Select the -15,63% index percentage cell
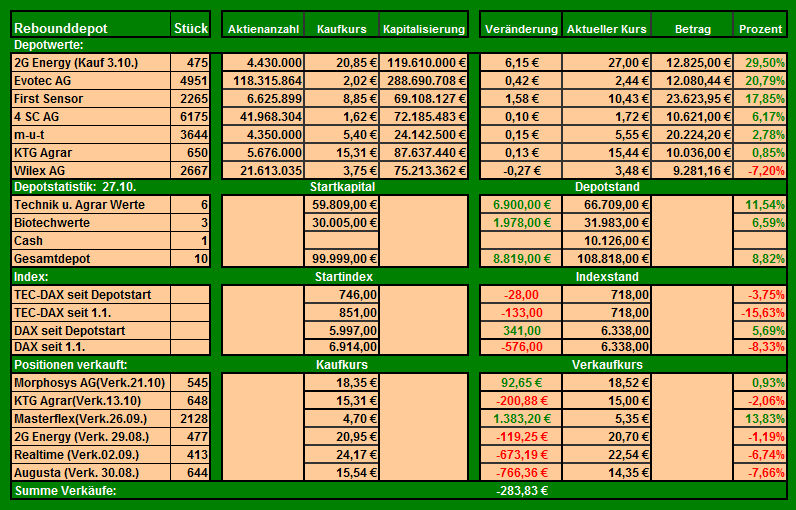Image resolution: width=796 pixels, height=510 pixels. click(x=760, y=313)
